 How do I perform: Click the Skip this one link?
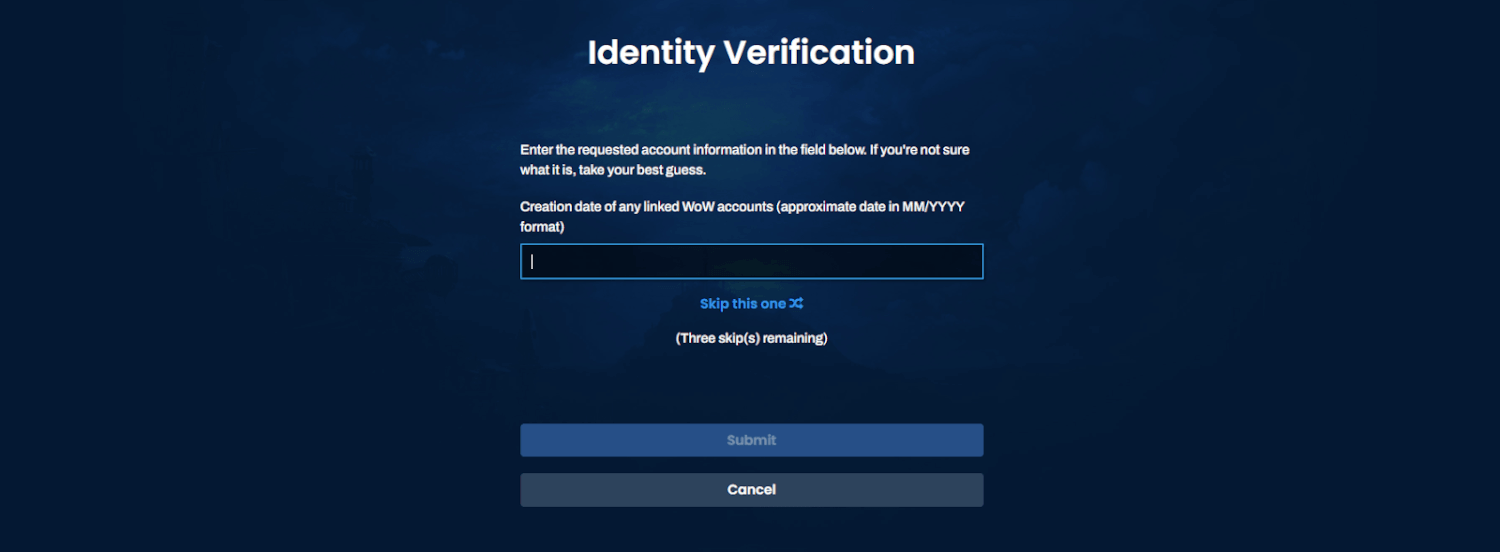743,303
